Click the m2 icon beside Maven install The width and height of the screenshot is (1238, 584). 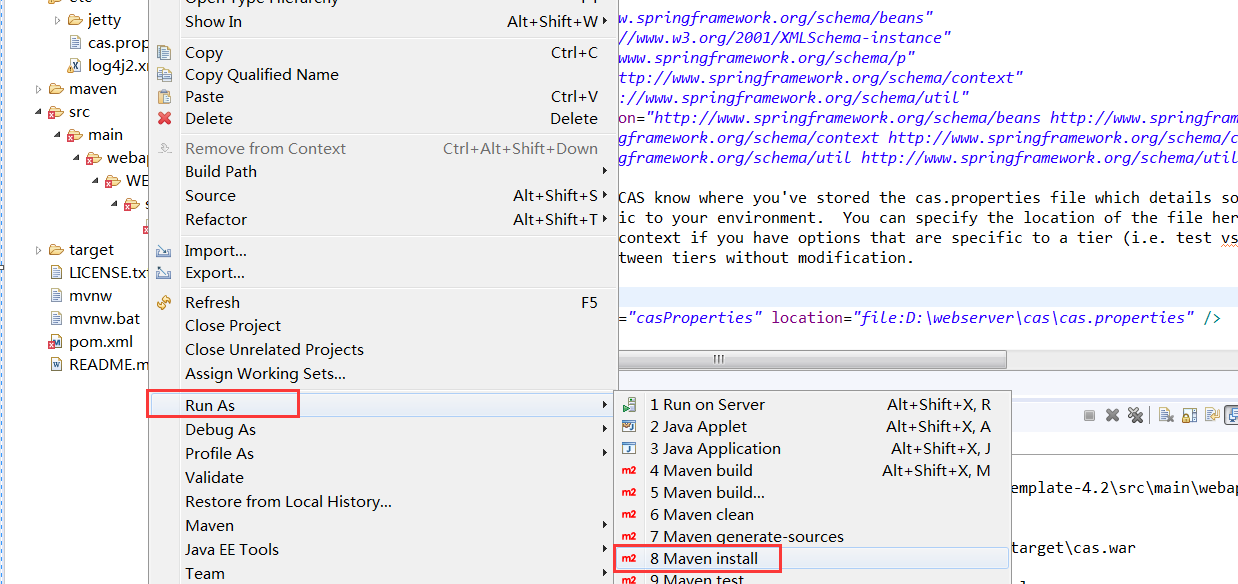[629, 558]
